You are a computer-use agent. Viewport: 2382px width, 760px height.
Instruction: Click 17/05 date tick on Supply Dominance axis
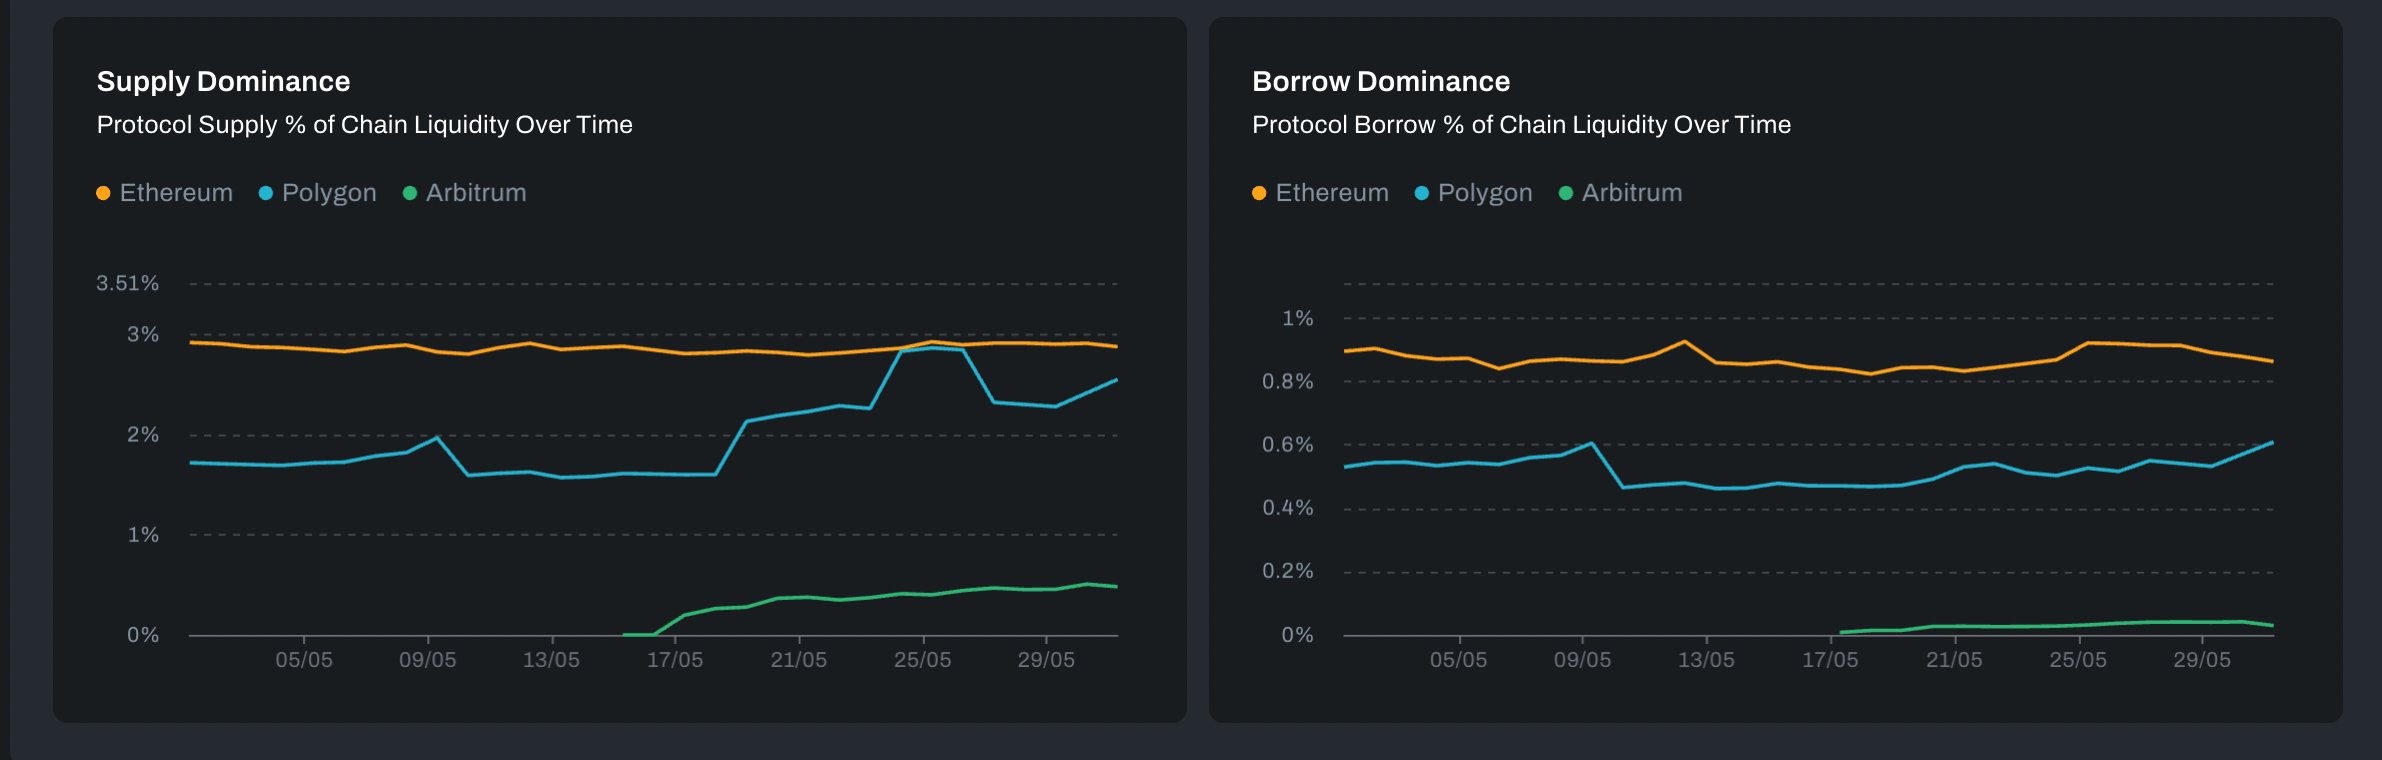click(x=675, y=660)
